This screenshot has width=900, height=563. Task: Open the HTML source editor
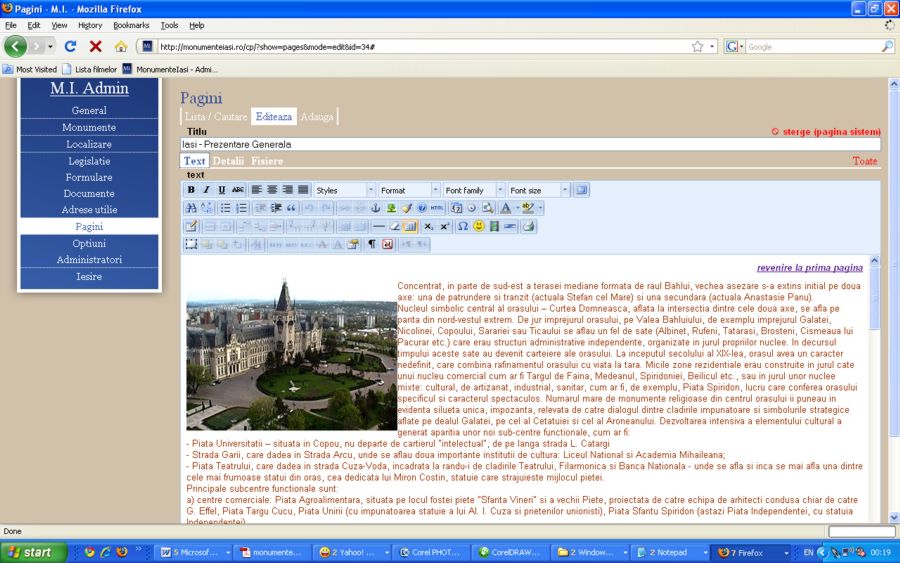coord(437,208)
